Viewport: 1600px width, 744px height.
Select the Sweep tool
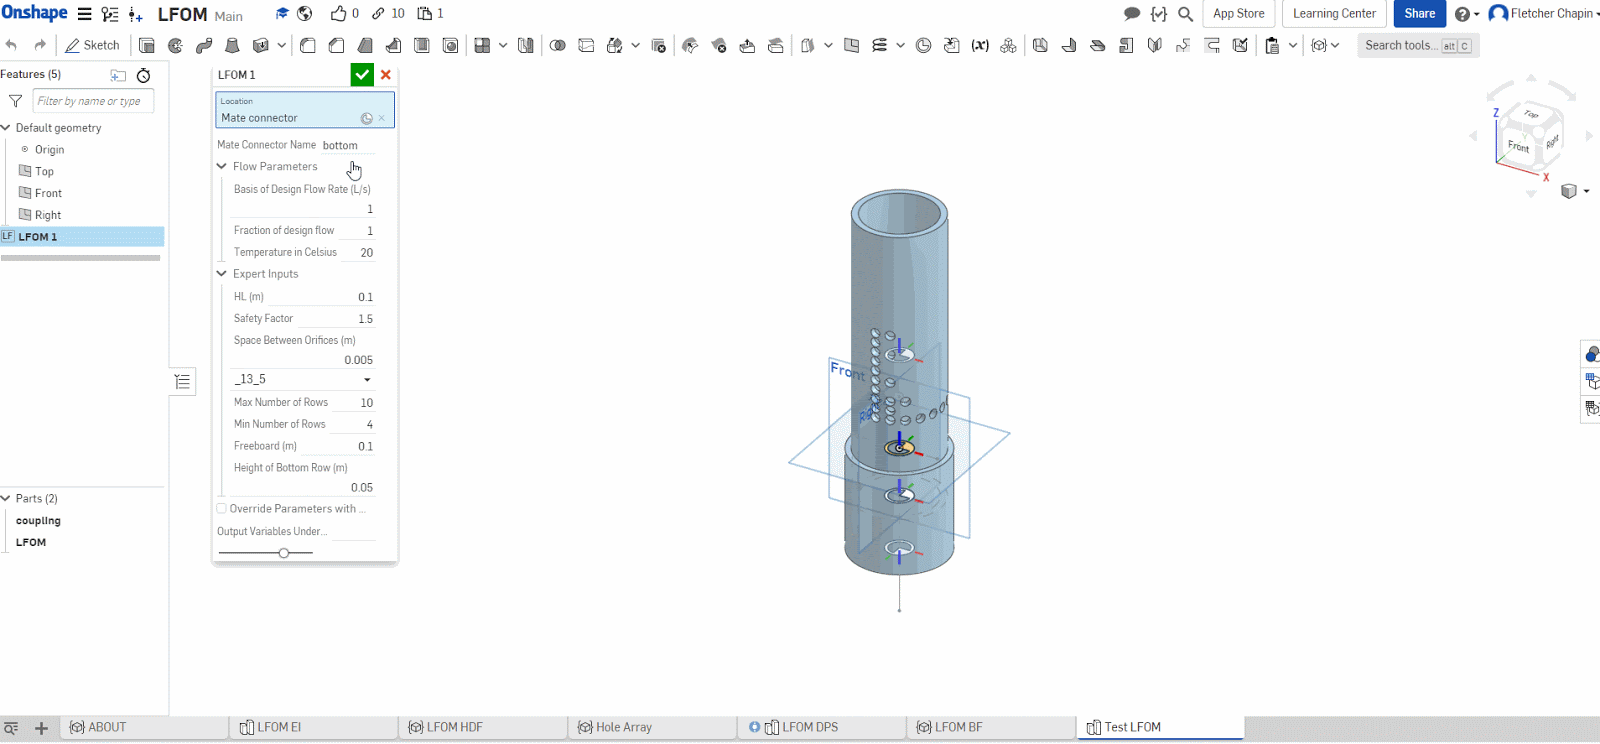(204, 45)
